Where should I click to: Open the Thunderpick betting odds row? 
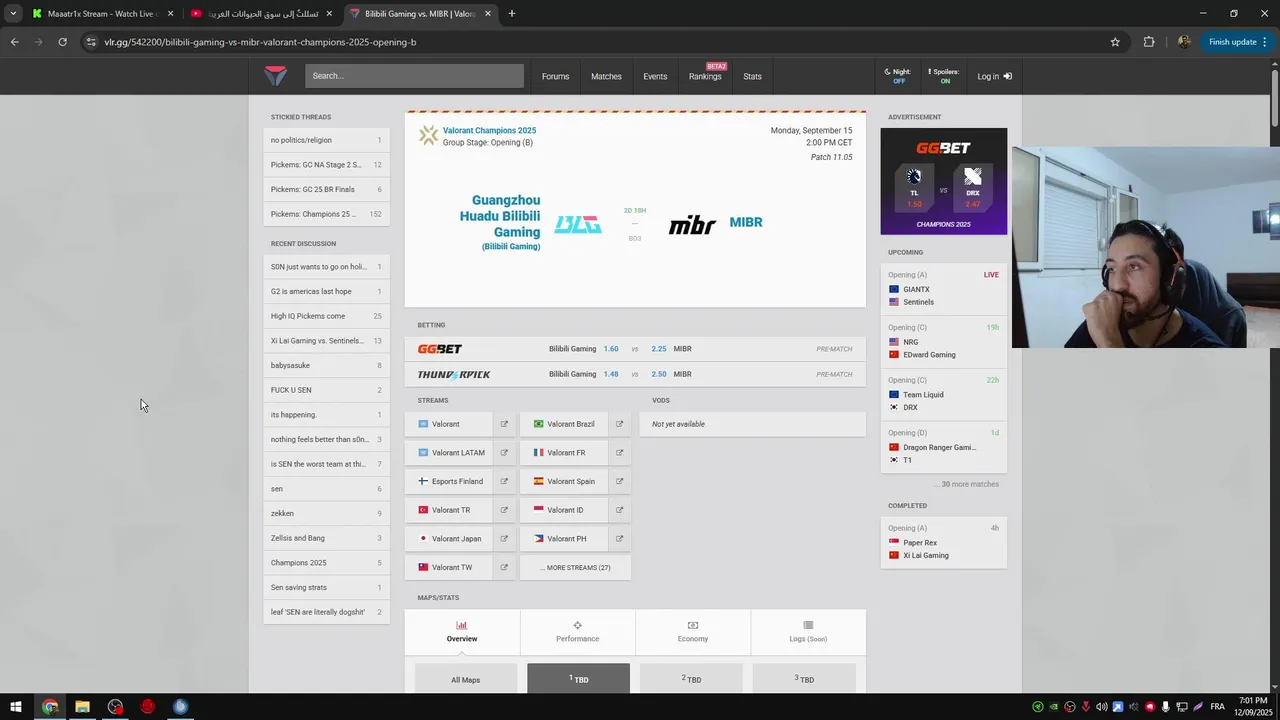[x=635, y=374]
